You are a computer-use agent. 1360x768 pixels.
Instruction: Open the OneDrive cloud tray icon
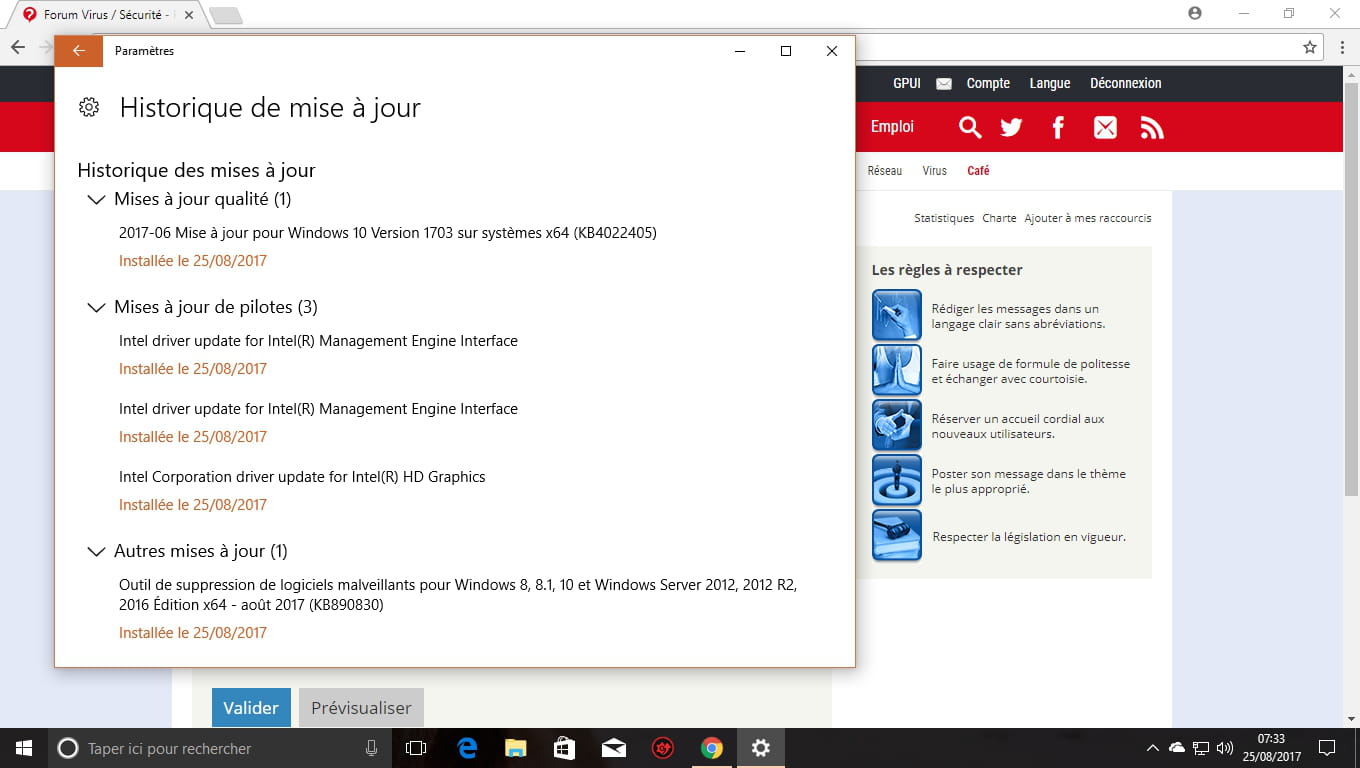(1177, 748)
